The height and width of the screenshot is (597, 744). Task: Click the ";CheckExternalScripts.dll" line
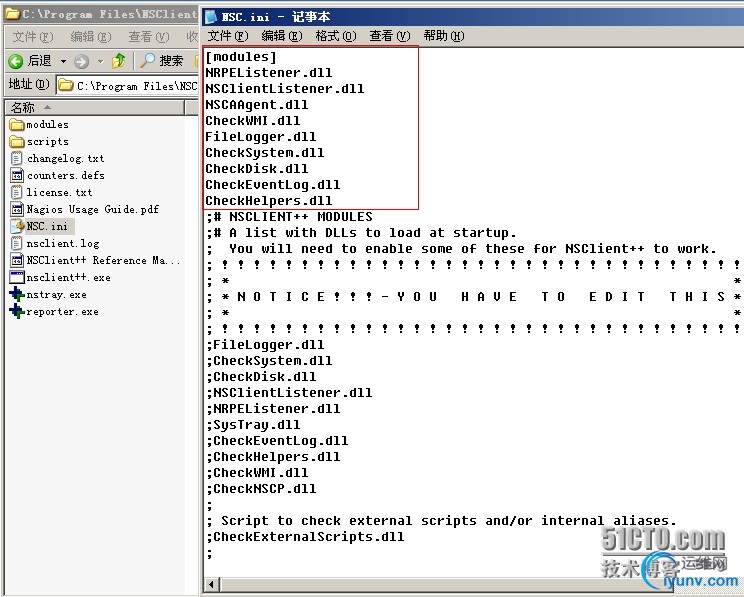coord(306,537)
